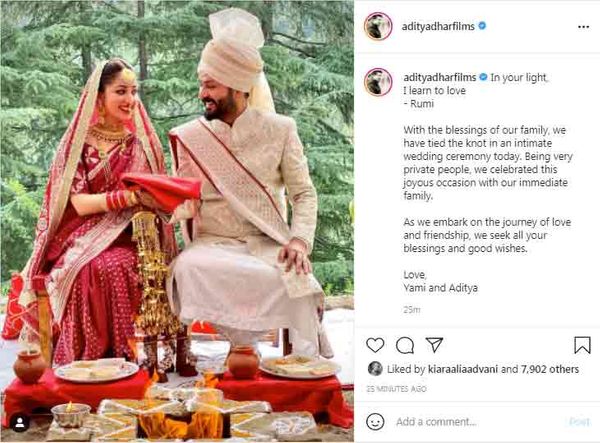Viewport: 600px width, 443px height.
Task: Open adityadharfilms username link in header
Action: coord(438,26)
